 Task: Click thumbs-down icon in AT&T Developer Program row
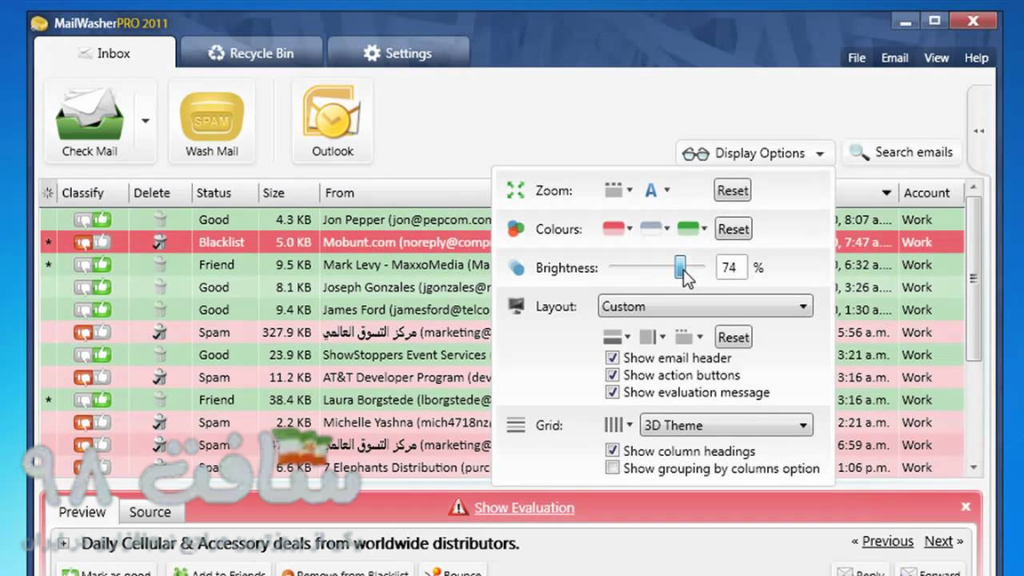point(83,377)
